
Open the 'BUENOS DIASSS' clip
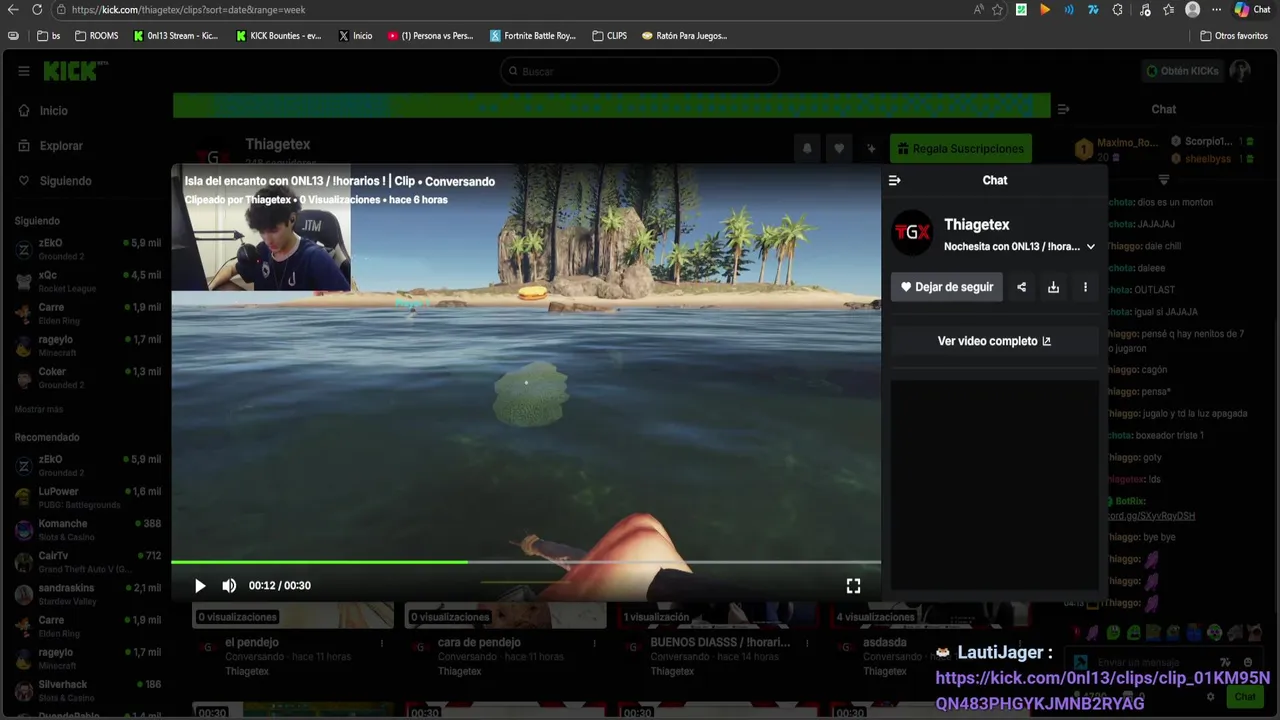[720, 643]
